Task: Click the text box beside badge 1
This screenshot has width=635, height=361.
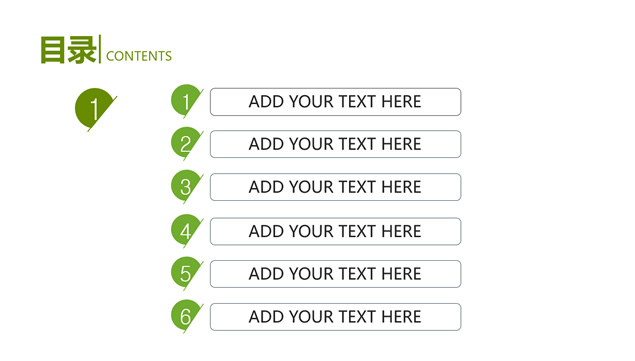Action: (335, 102)
